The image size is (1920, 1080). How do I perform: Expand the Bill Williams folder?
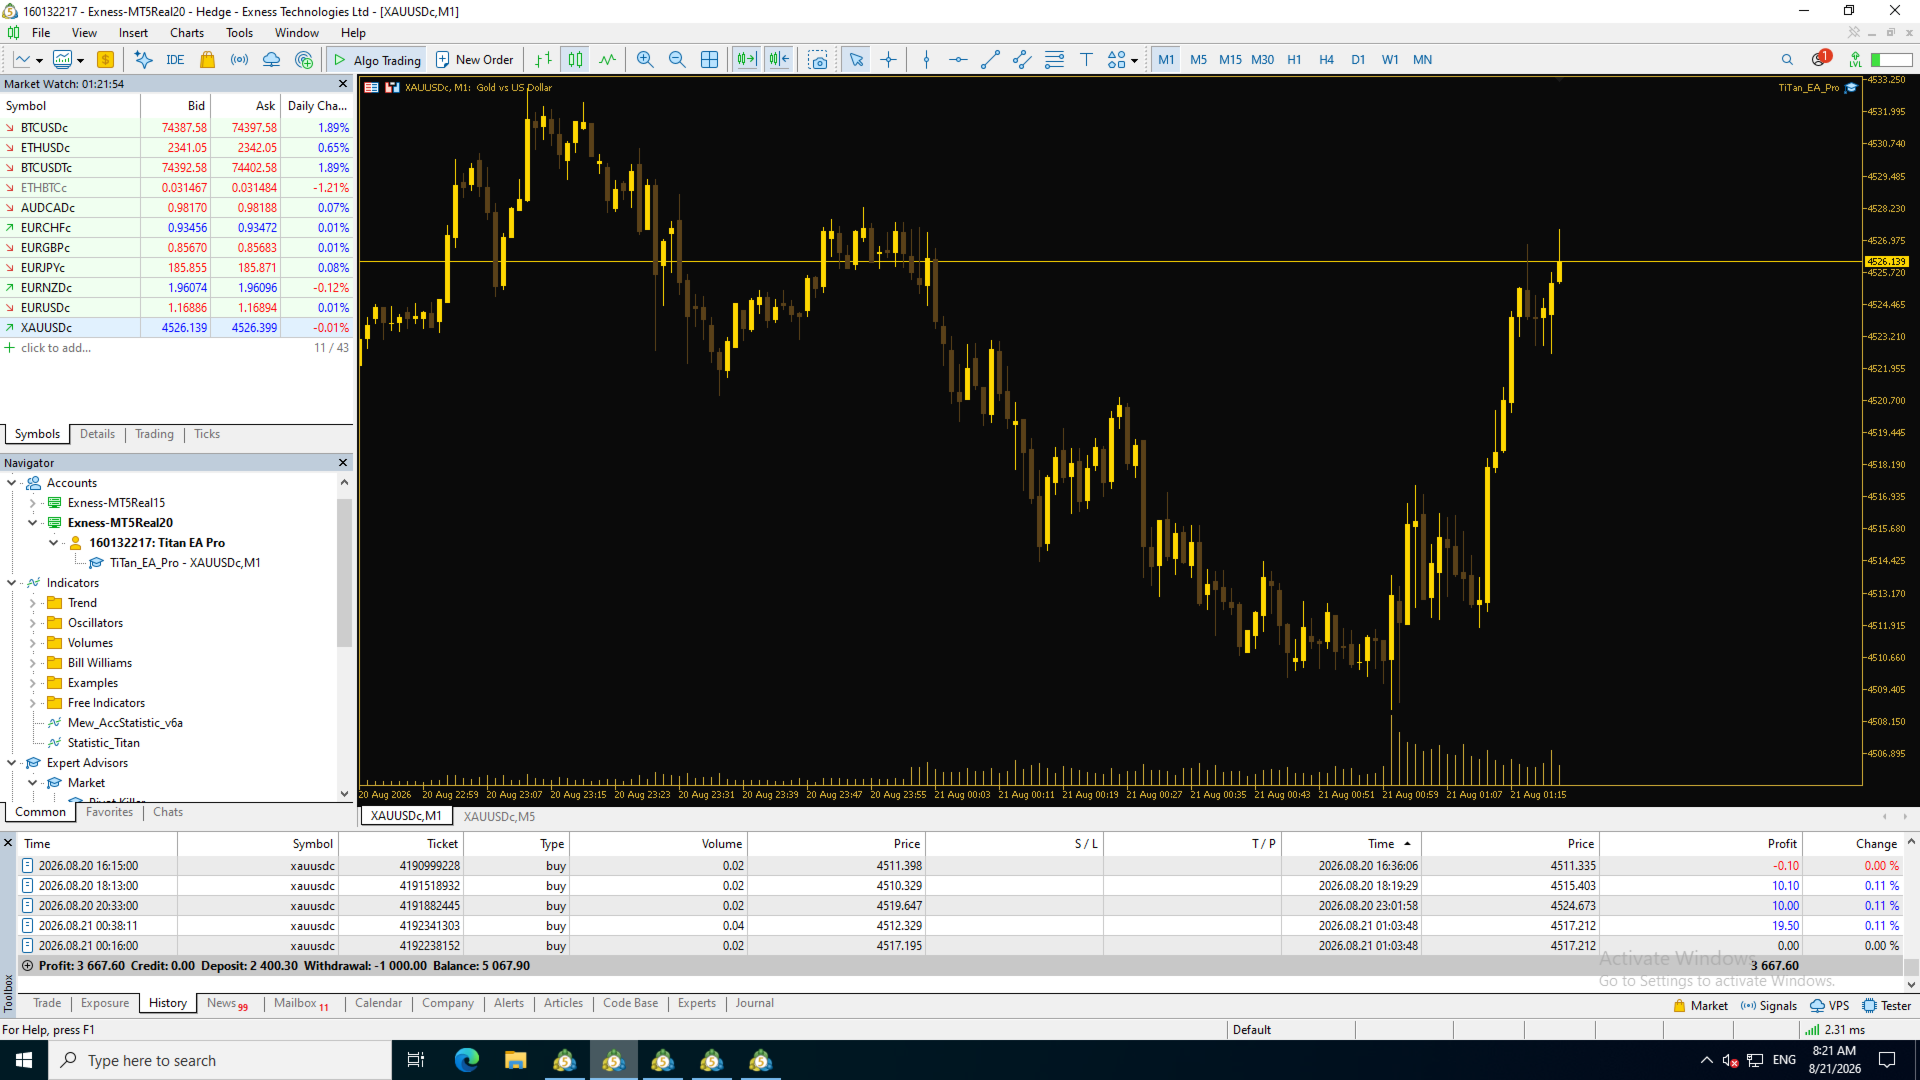pos(32,663)
